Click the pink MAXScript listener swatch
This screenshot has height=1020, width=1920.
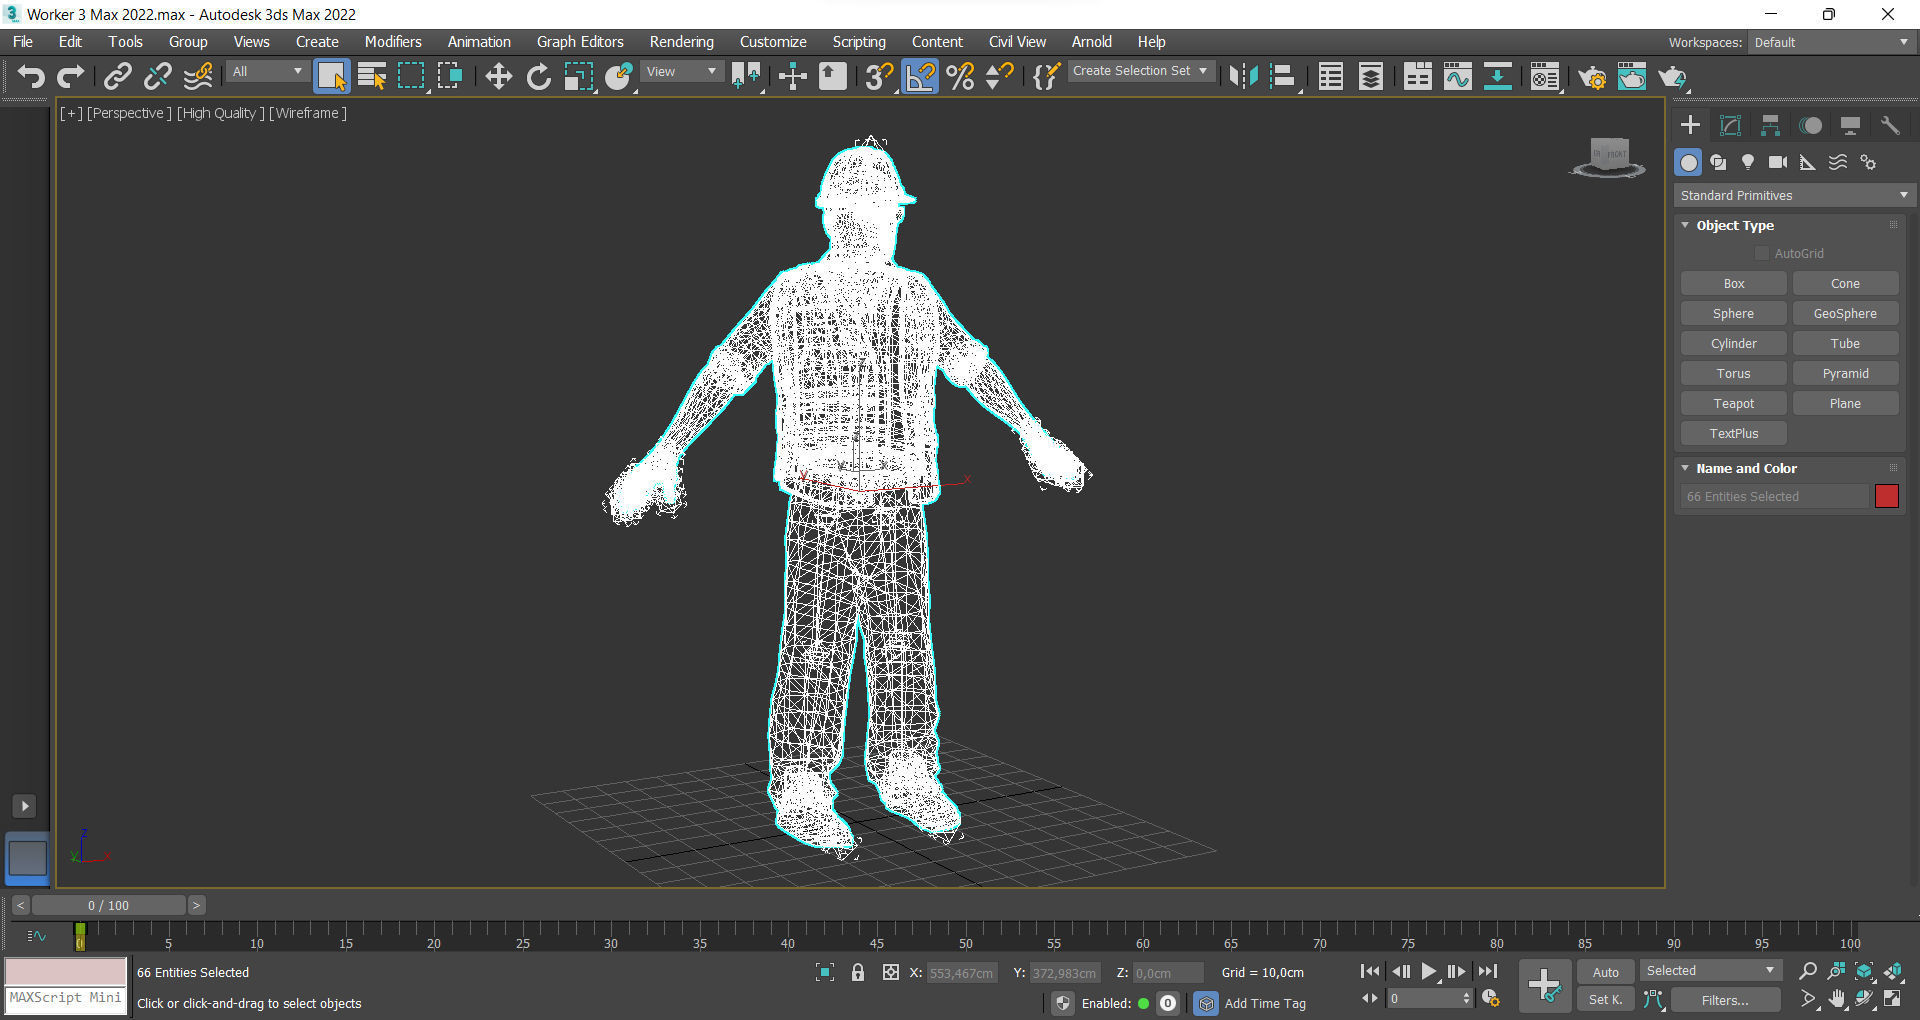tap(66, 971)
